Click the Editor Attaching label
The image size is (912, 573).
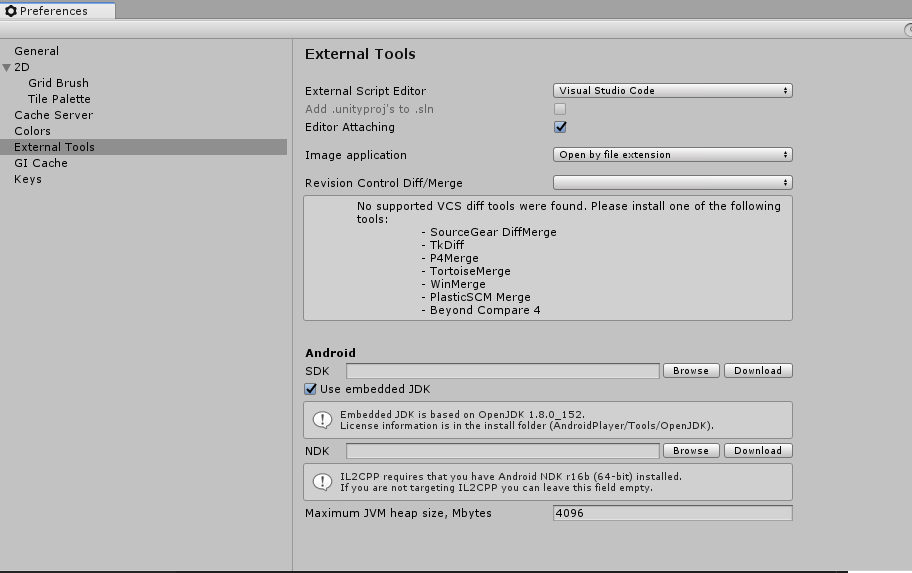click(x=350, y=127)
